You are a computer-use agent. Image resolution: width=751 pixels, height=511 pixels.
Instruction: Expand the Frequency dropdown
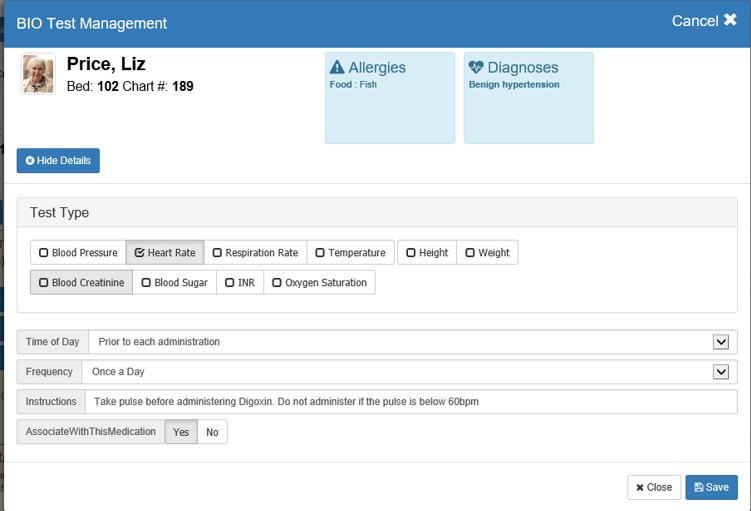pyautogui.click(x=720, y=372)
